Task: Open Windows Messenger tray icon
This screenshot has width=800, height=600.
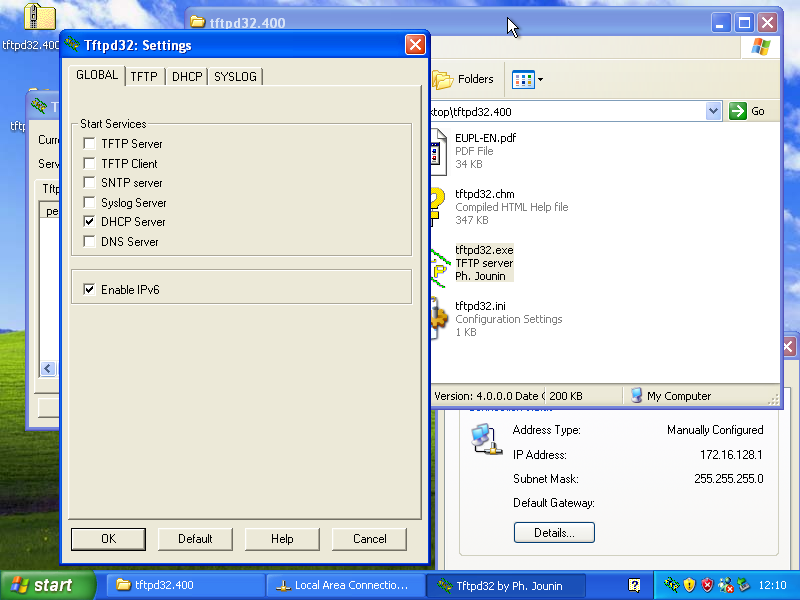Action: click(725, 585)
